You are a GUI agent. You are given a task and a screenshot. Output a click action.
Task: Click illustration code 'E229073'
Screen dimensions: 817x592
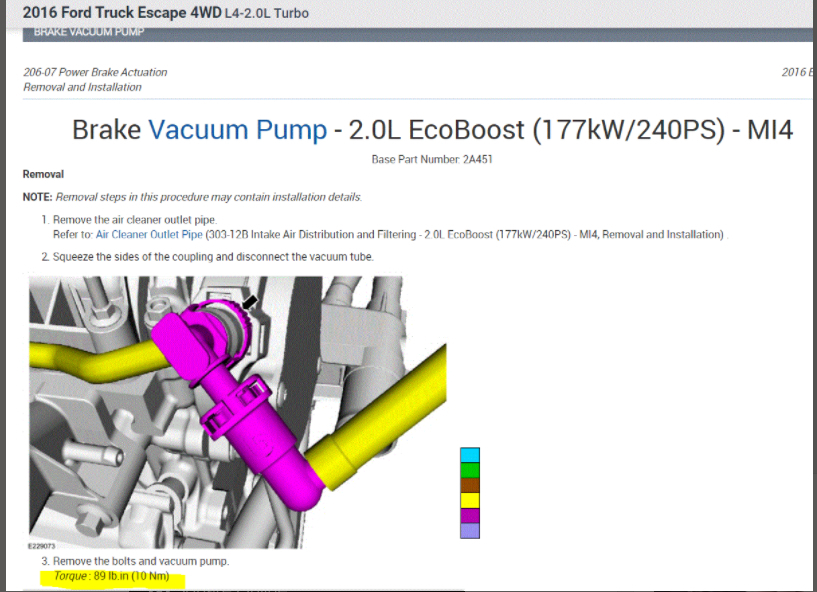click(42, 546)
